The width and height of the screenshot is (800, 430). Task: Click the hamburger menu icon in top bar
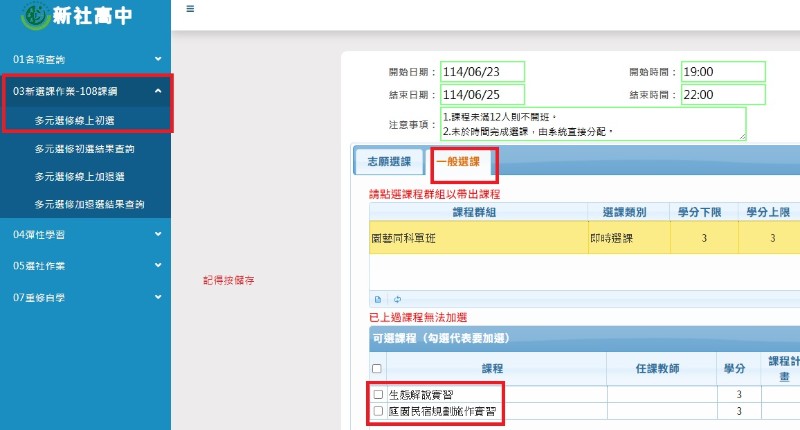(x=190, y=8)
